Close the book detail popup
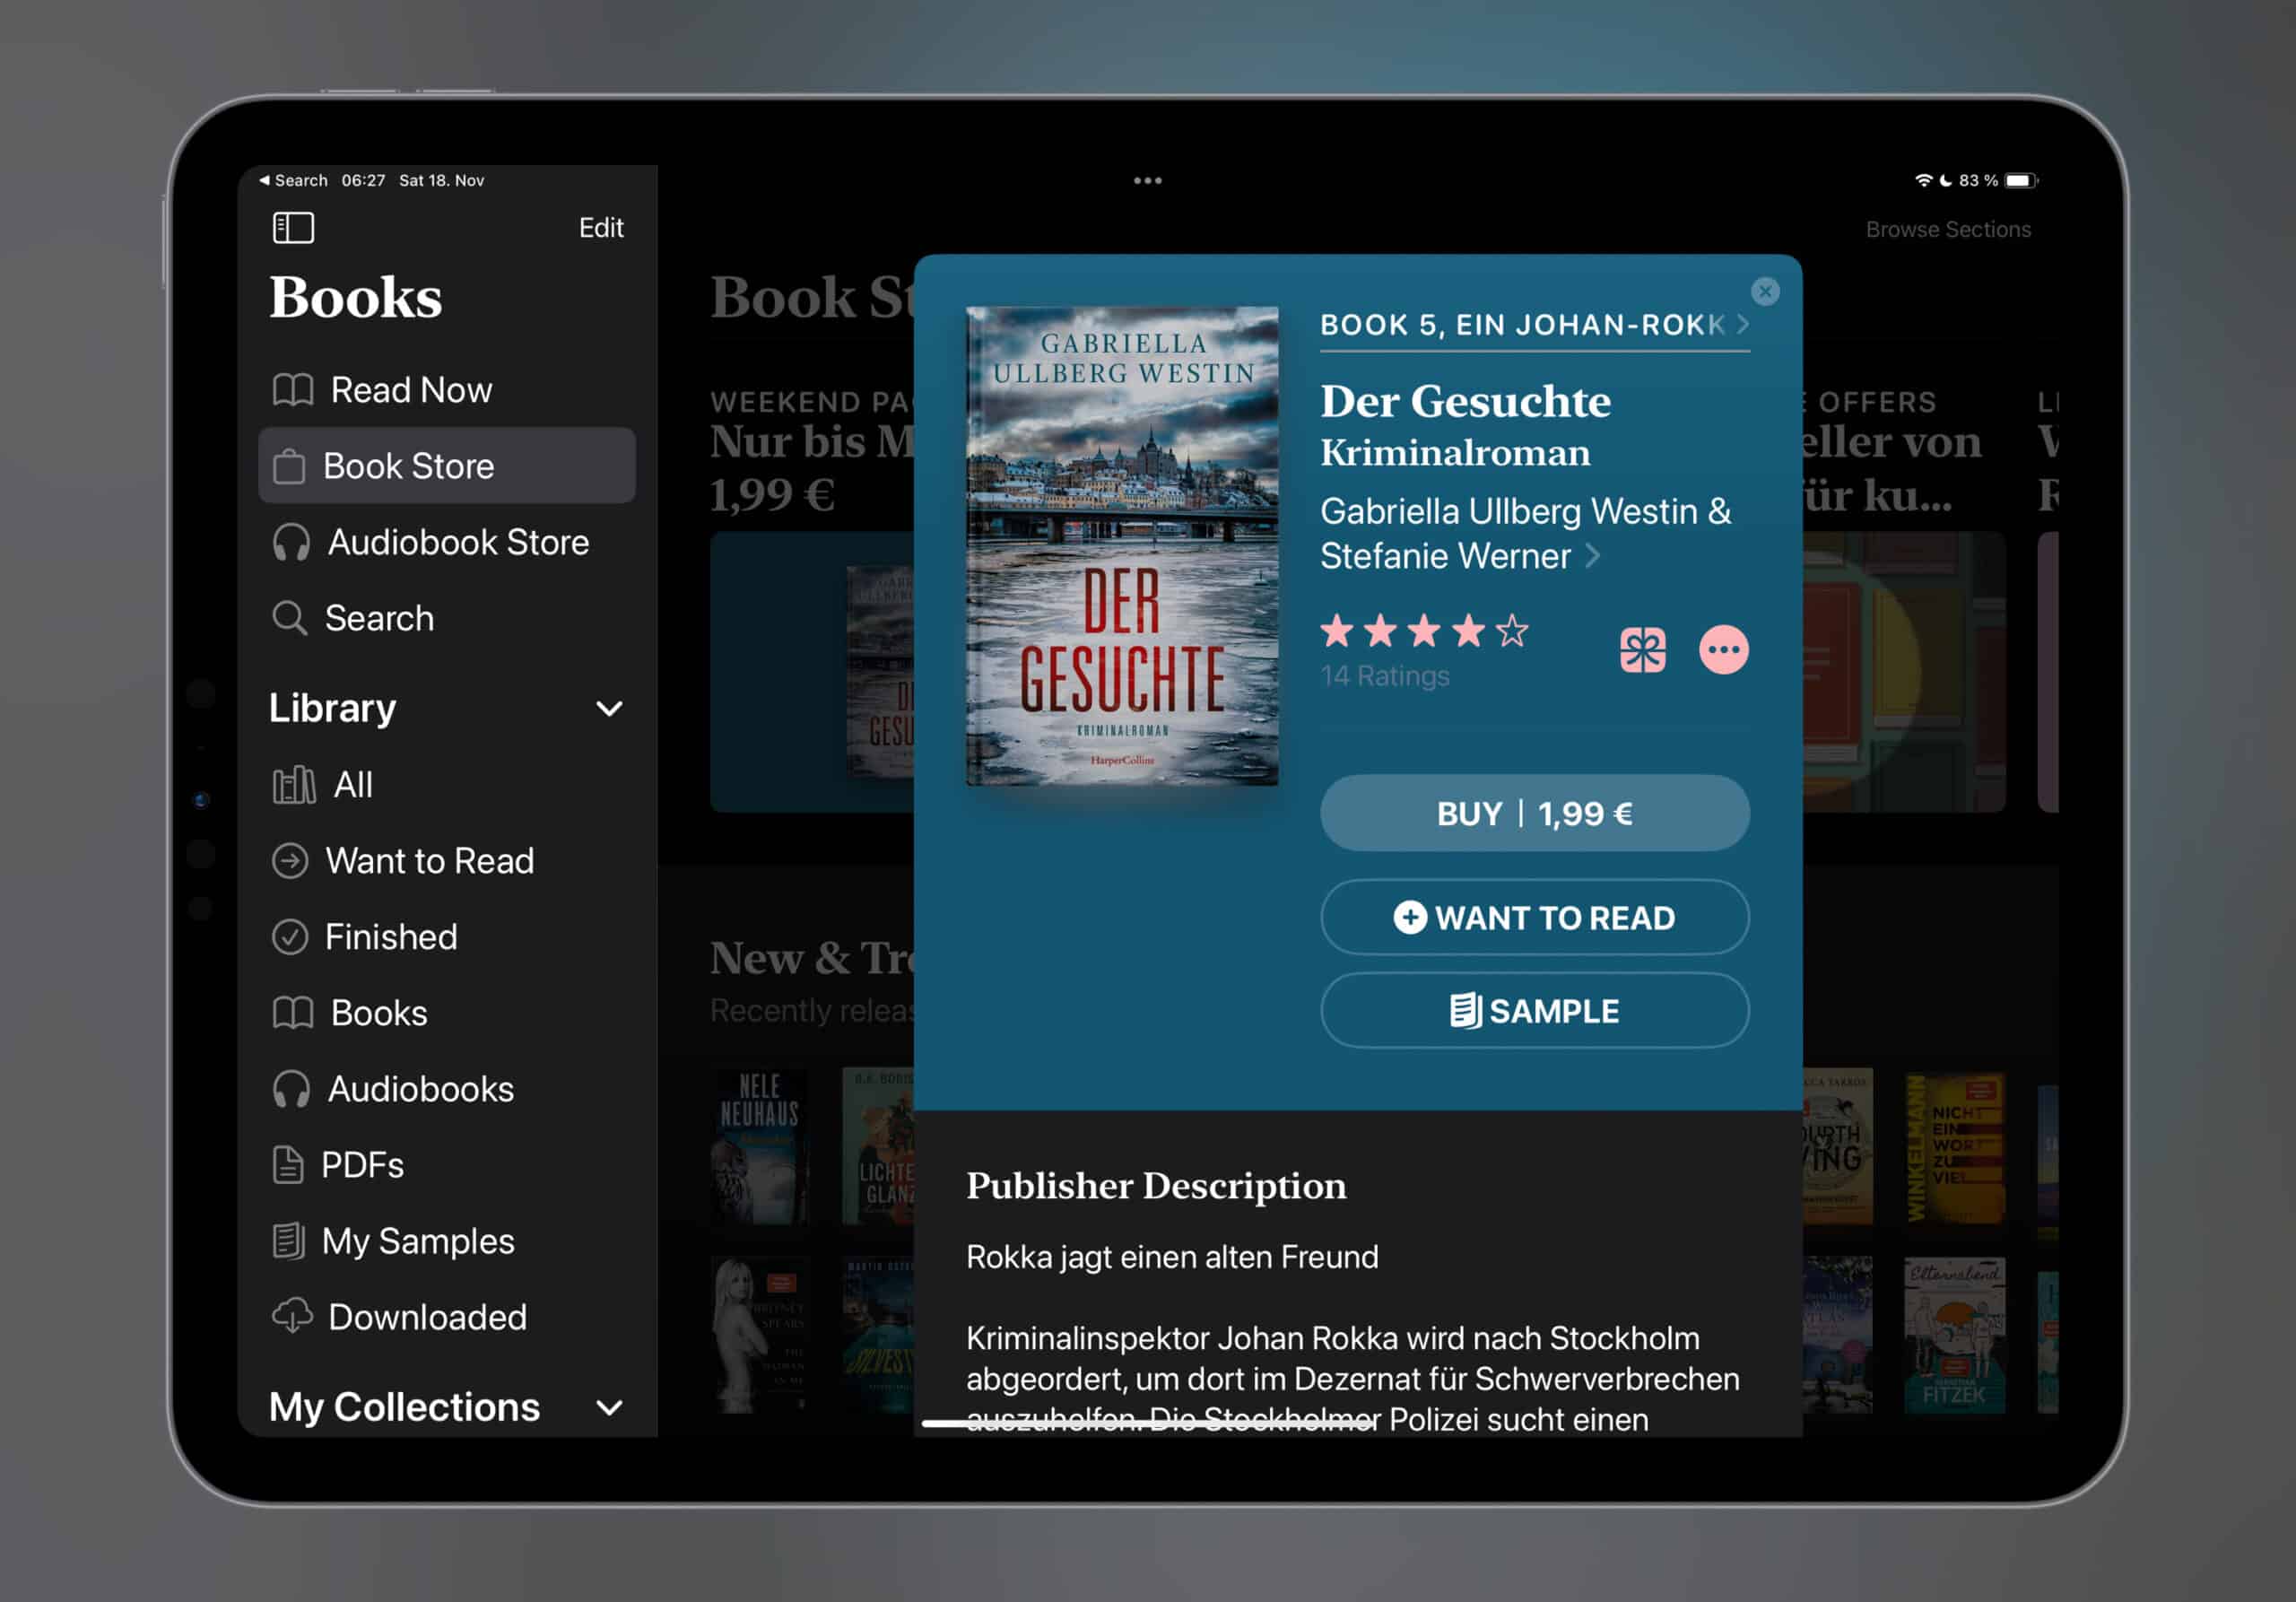This screenshot has height=1602, width=2296. [x=1765, y=291]
